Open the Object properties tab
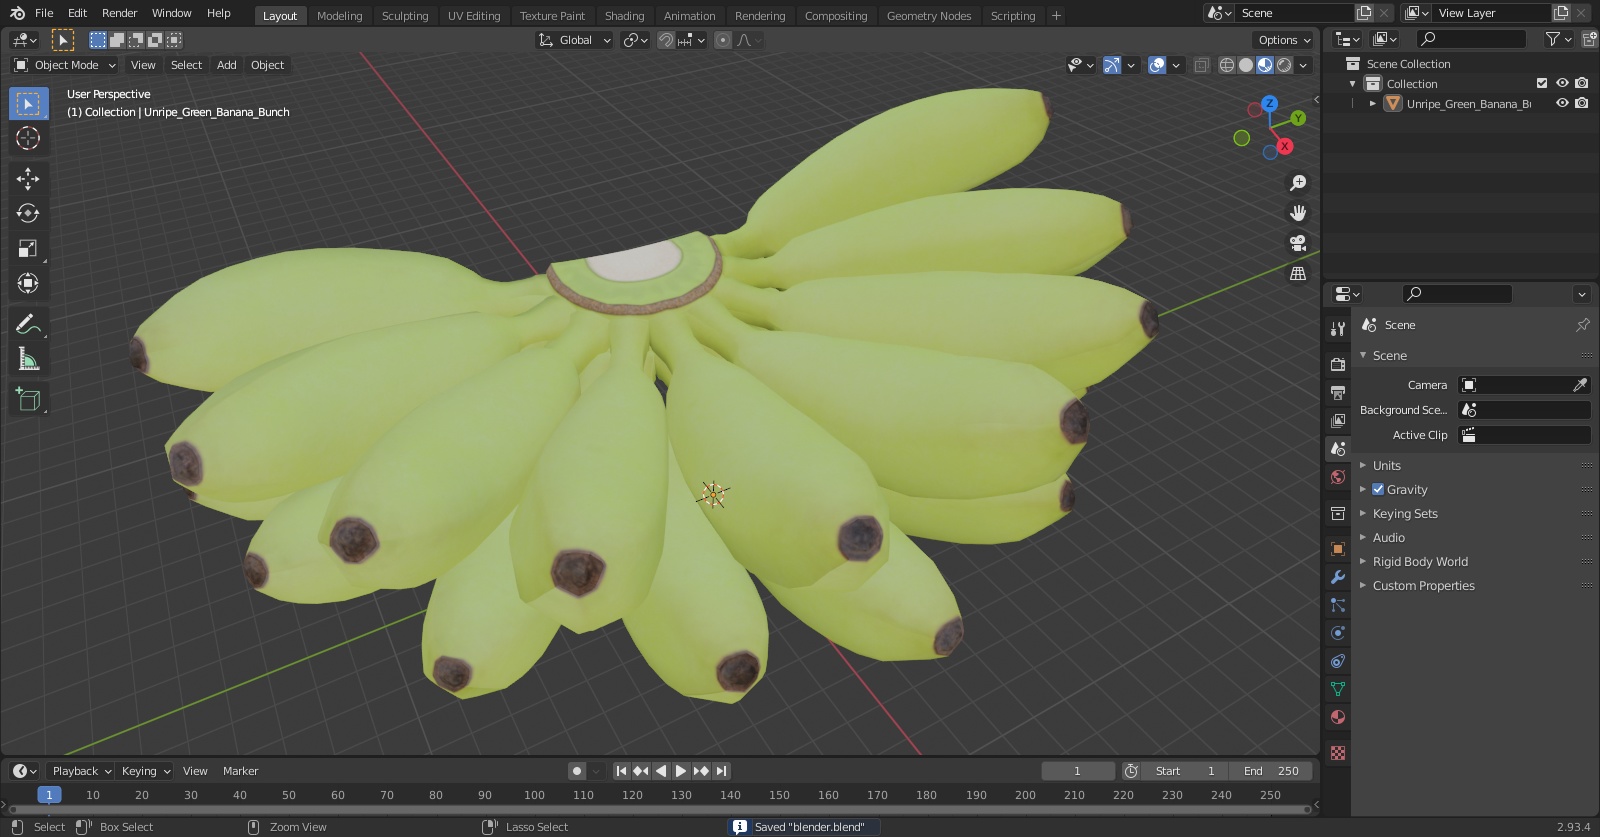This screenshot has height=837, width=1600. pyautogui.click(x=1338, y=549)
